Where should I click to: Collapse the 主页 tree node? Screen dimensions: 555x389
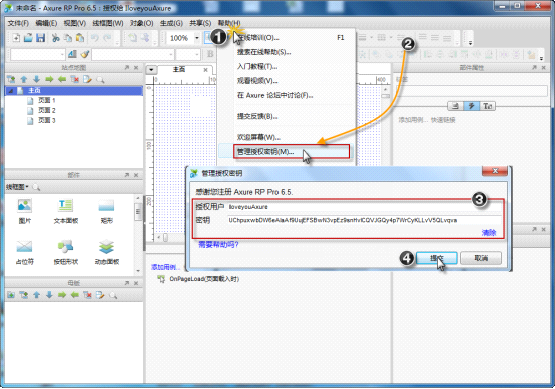click(11, 91)
